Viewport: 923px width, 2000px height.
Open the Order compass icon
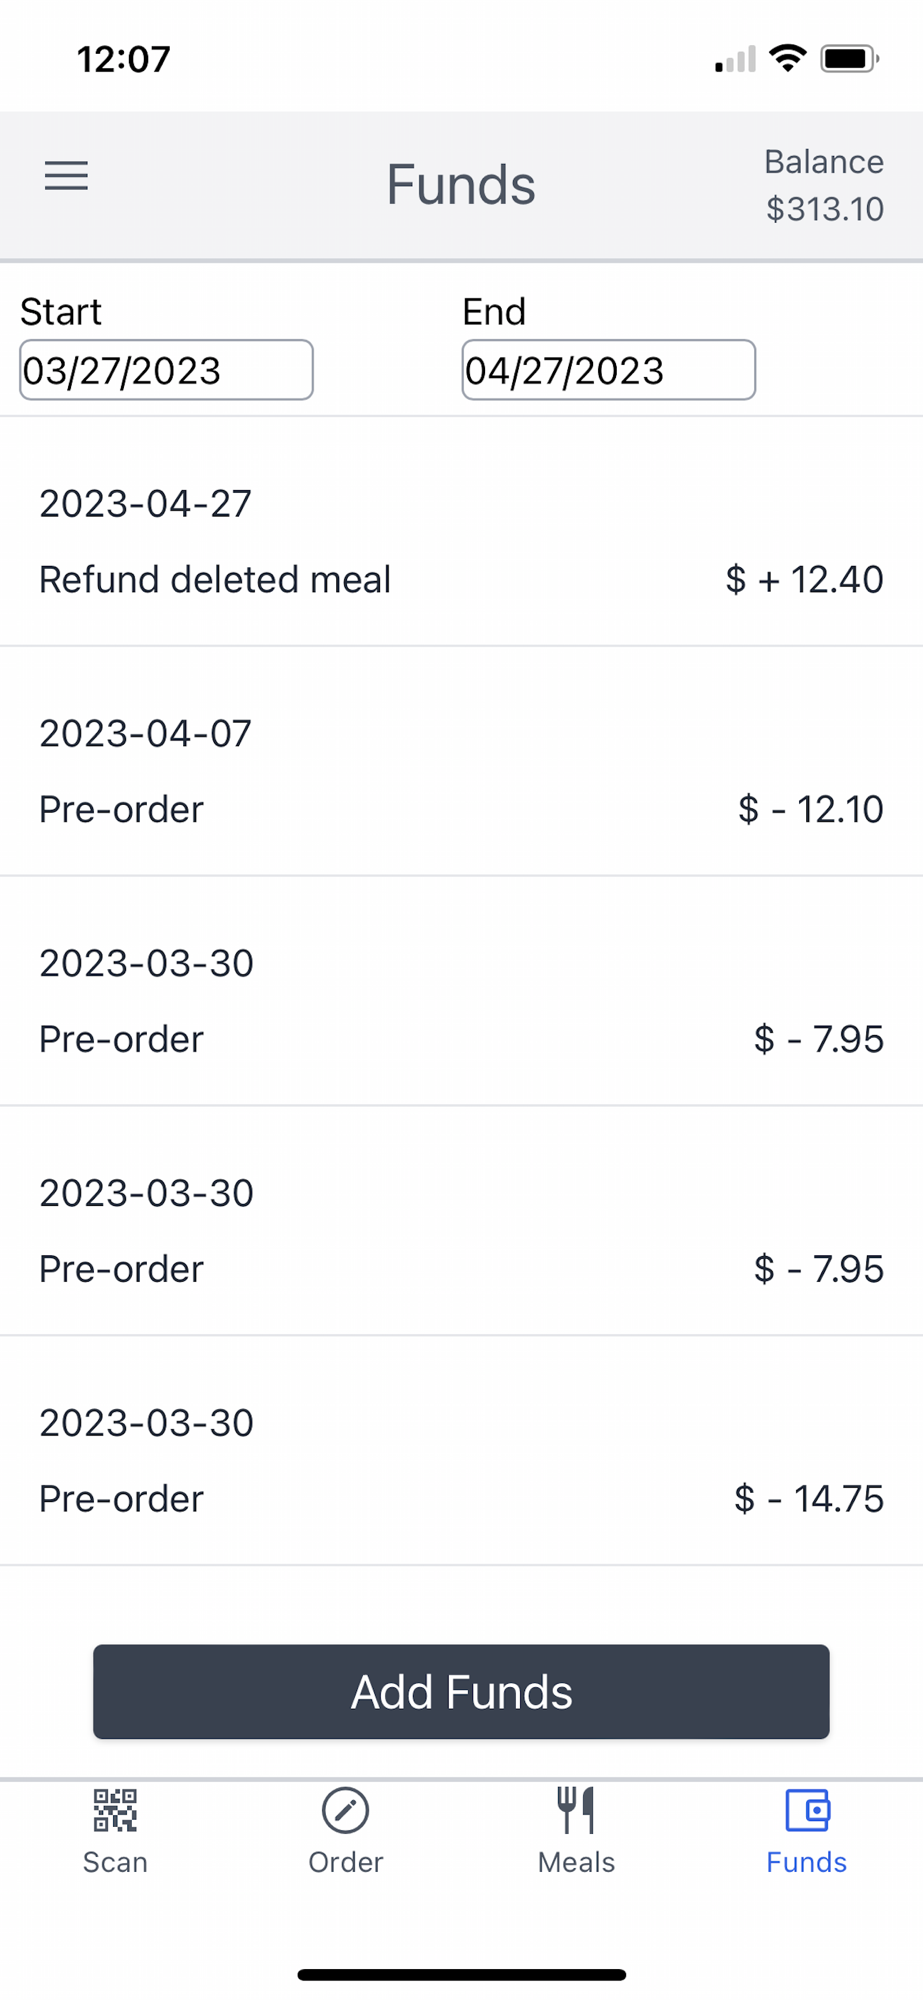(345, 1810)
